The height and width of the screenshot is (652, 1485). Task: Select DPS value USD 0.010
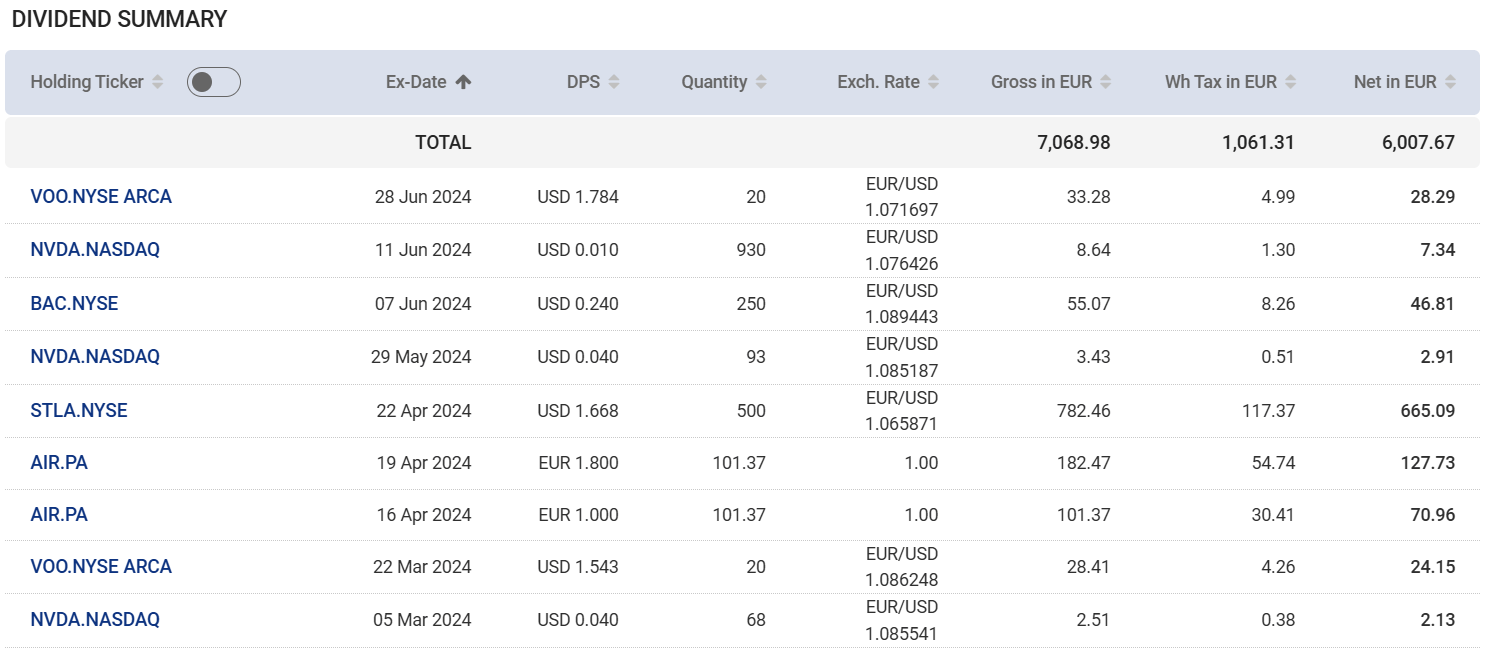pos(578,250)
